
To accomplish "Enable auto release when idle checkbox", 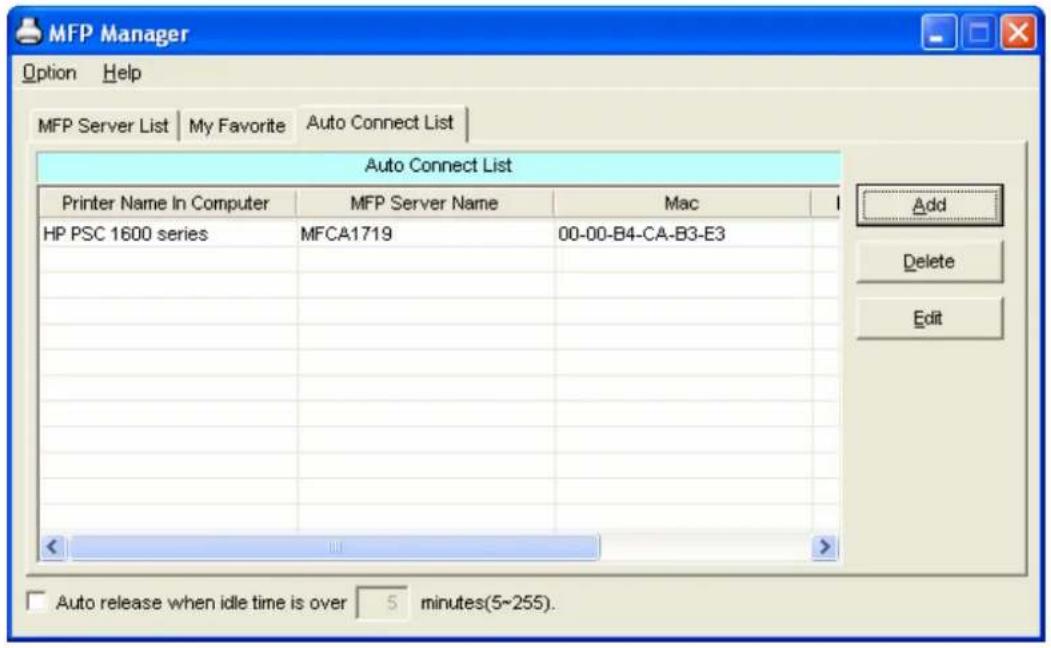I will pos(37,601).
